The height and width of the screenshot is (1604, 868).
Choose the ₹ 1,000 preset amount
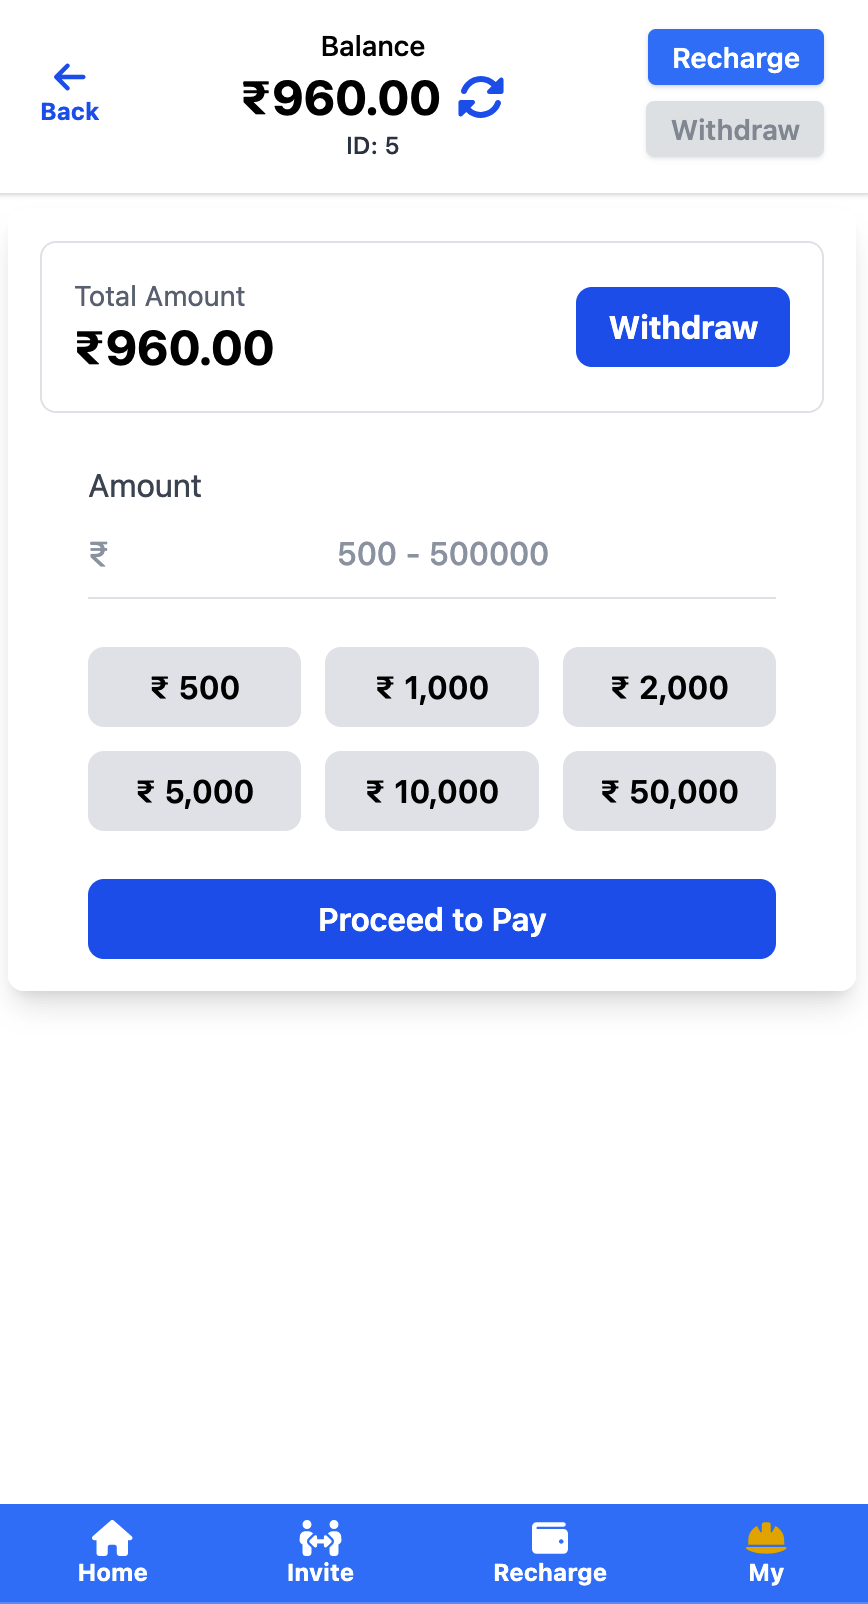[x=432, y=687]
